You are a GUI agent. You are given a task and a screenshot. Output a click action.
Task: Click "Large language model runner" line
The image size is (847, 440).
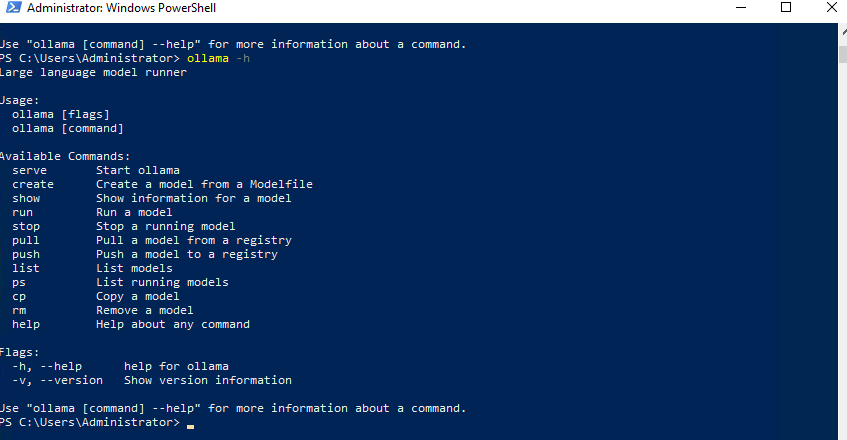pyautogui.click(x=93, y=72)
